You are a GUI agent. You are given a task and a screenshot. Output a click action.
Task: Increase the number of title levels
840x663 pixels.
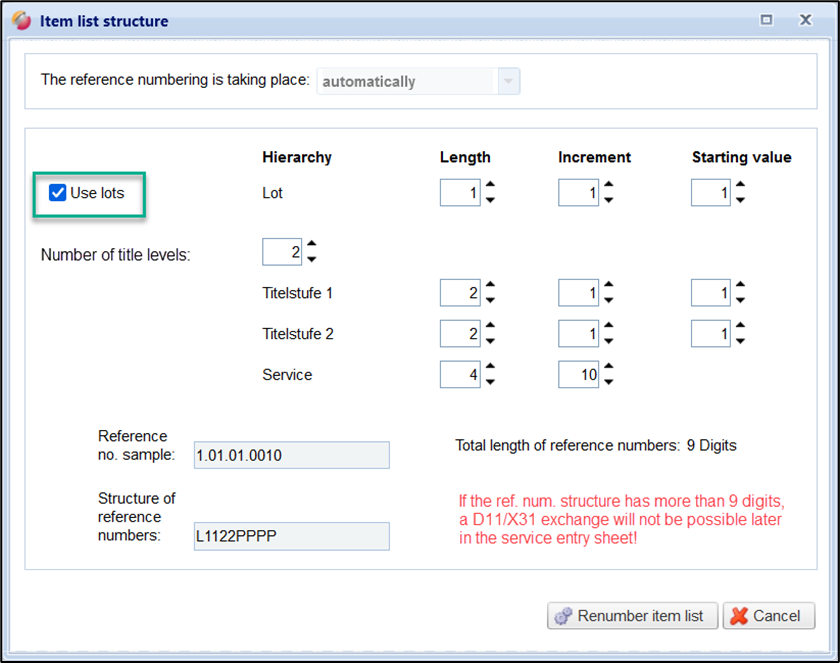coord(312,244)
